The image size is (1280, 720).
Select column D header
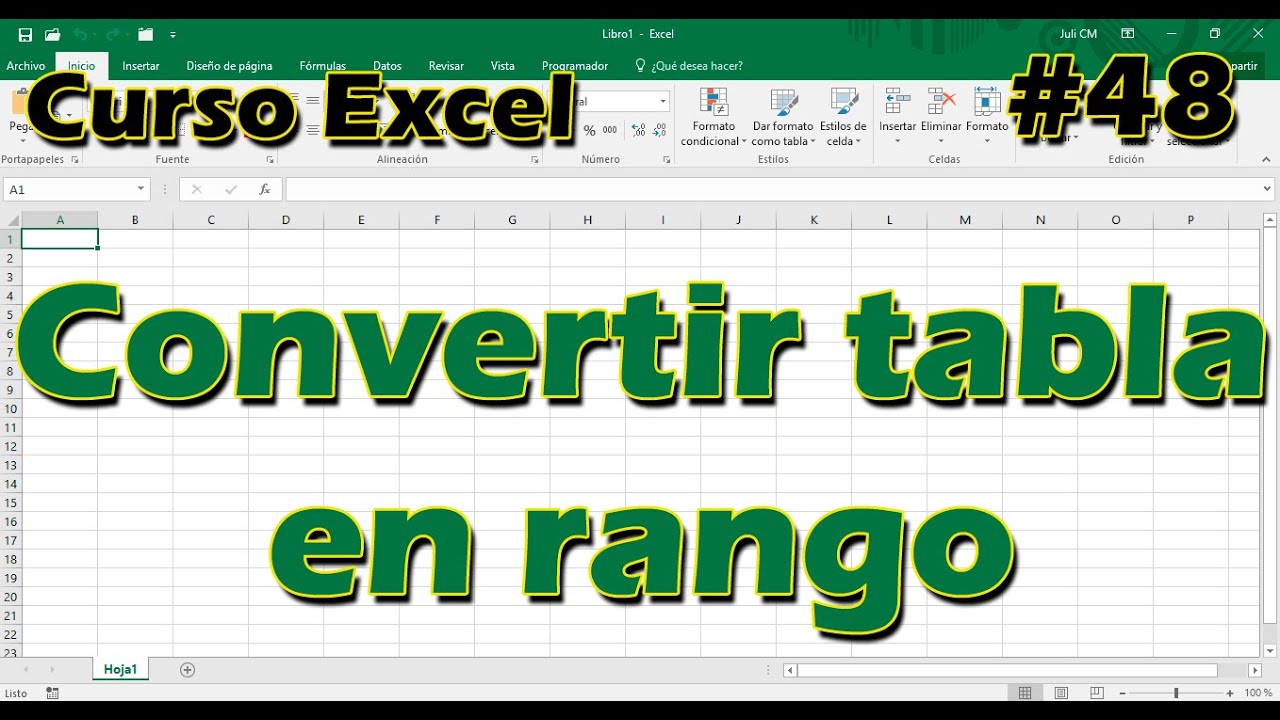(286, 220)
